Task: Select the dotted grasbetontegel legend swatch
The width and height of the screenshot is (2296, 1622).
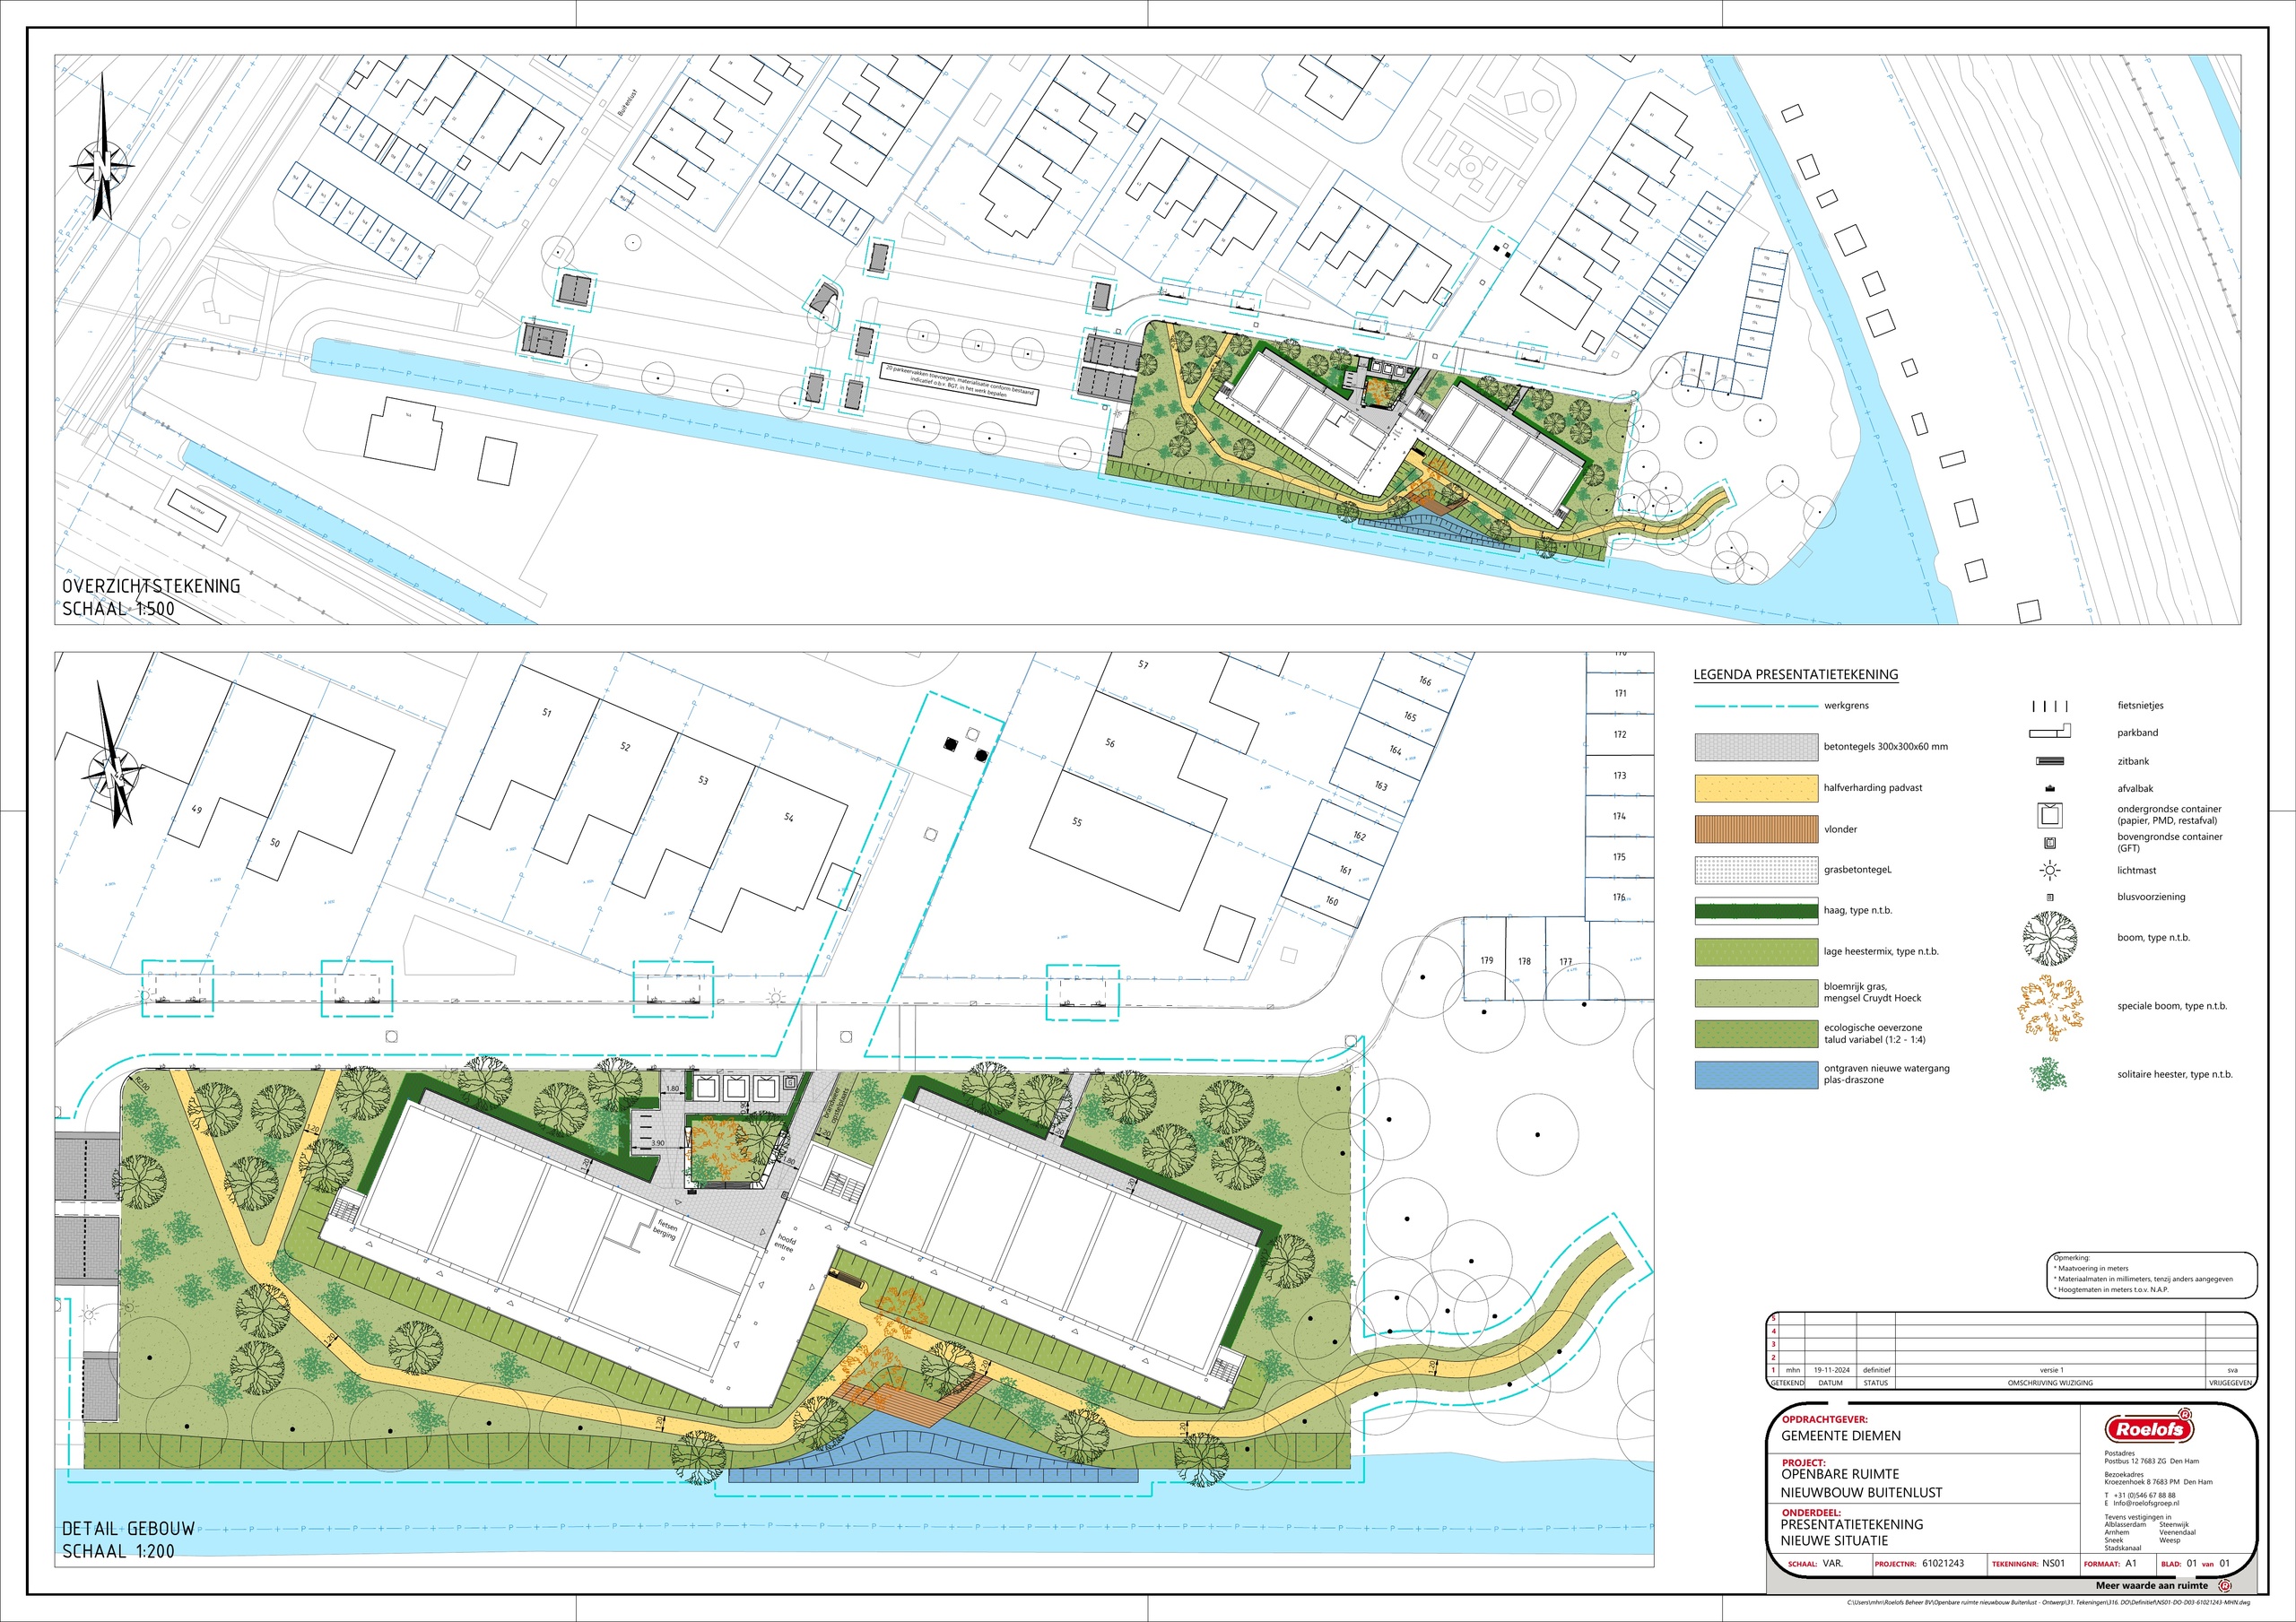Action: [x=1756, y=870]
